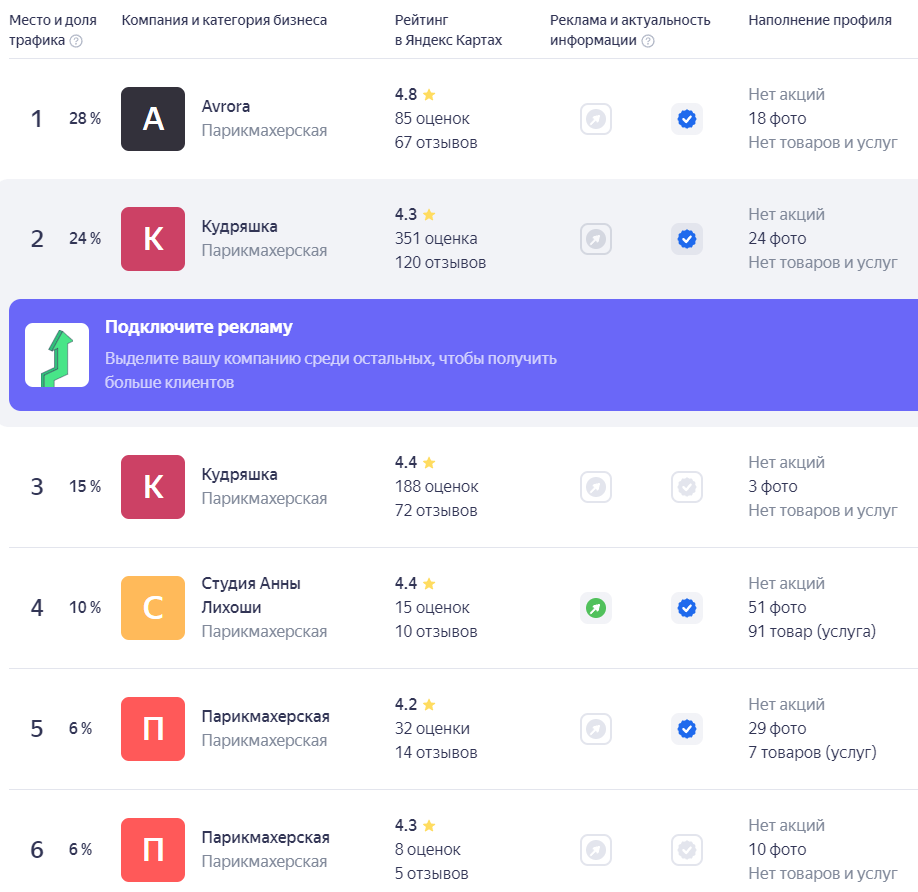The image size is (918, 892).
Task: Click '29 фото' text
Action: point(777,729)
